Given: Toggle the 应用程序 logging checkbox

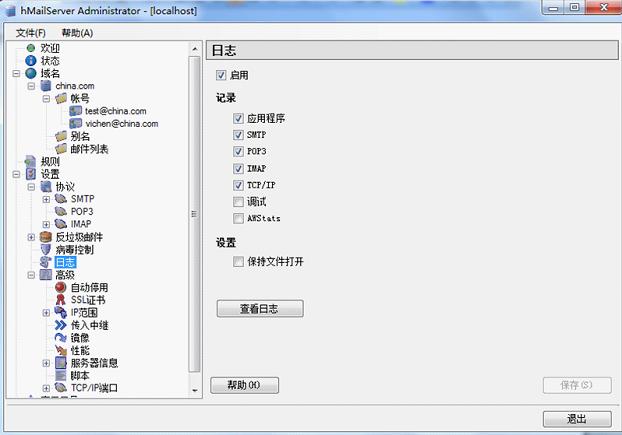Looking at the screenshot, I should click(x=238, y=118).
